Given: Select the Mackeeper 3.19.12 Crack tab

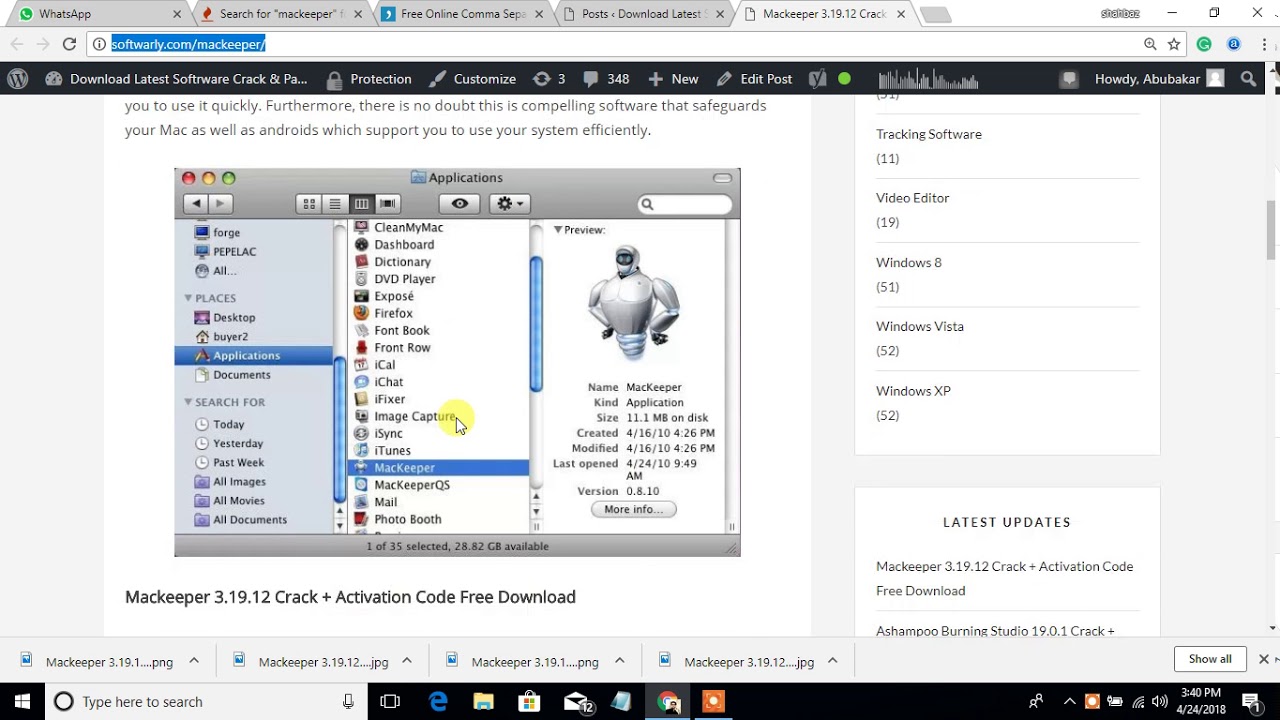Looking at the screenshot, I should (x=825, y=14).
